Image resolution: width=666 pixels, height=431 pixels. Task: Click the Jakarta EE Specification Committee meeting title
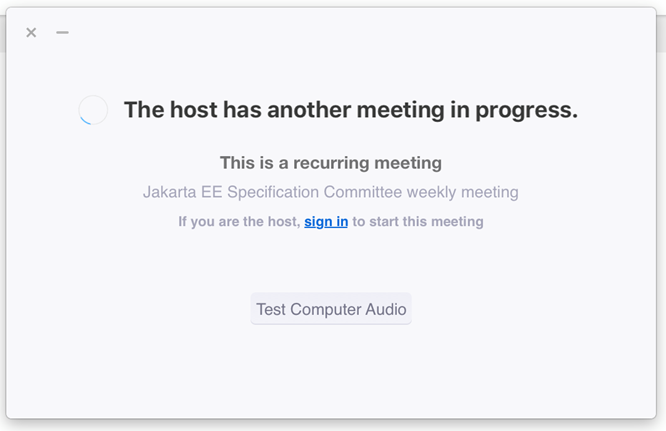330,192
